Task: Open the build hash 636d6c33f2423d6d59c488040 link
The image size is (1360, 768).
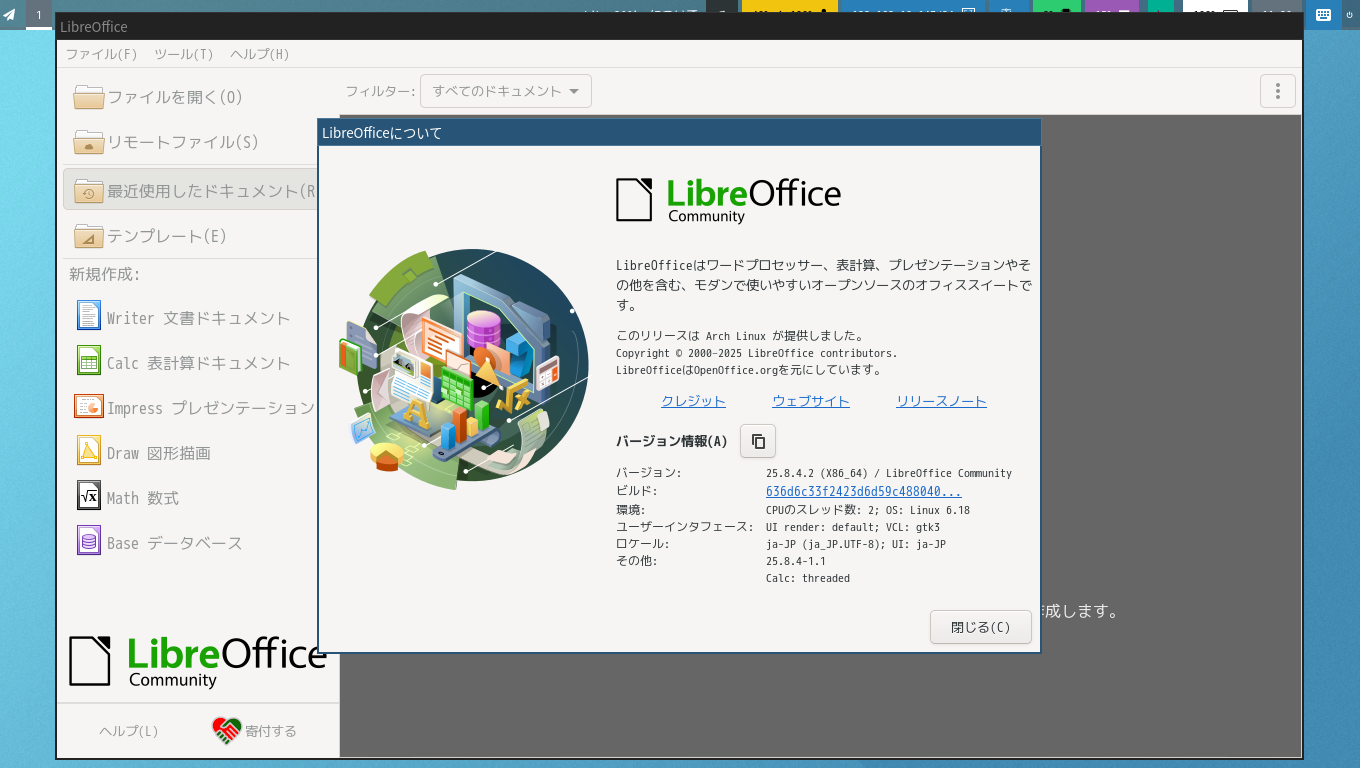Action: coord(864,491)
